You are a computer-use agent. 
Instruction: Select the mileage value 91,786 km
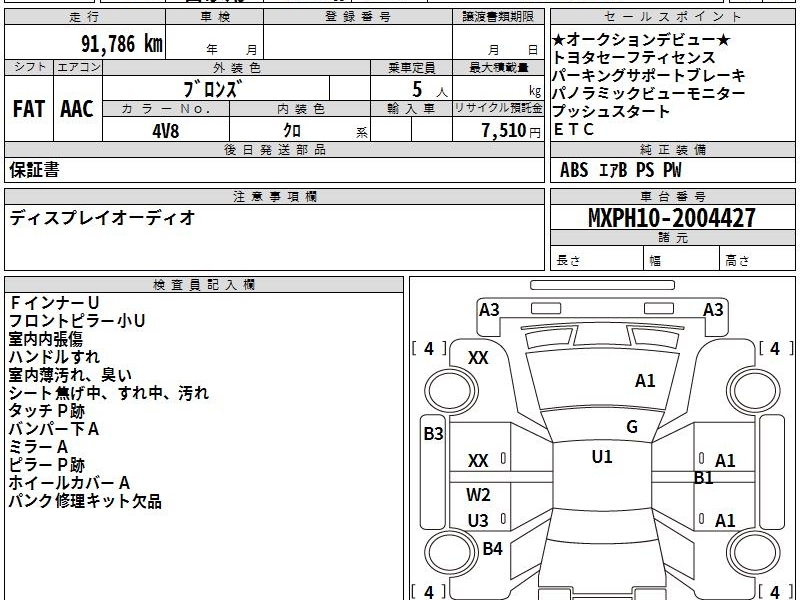pyautogui.click(x=122, y=43)
